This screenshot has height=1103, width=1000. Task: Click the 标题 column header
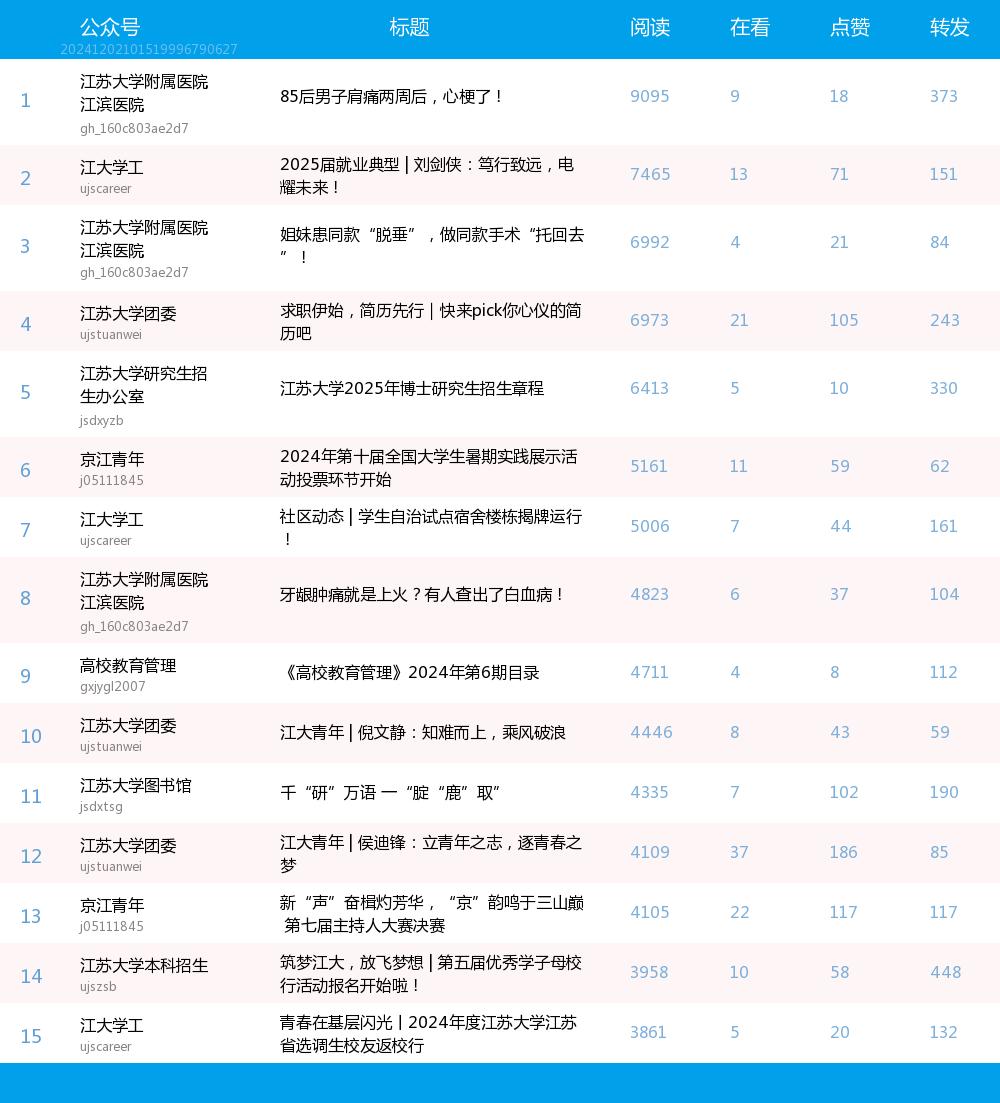[x=409, y=28]
